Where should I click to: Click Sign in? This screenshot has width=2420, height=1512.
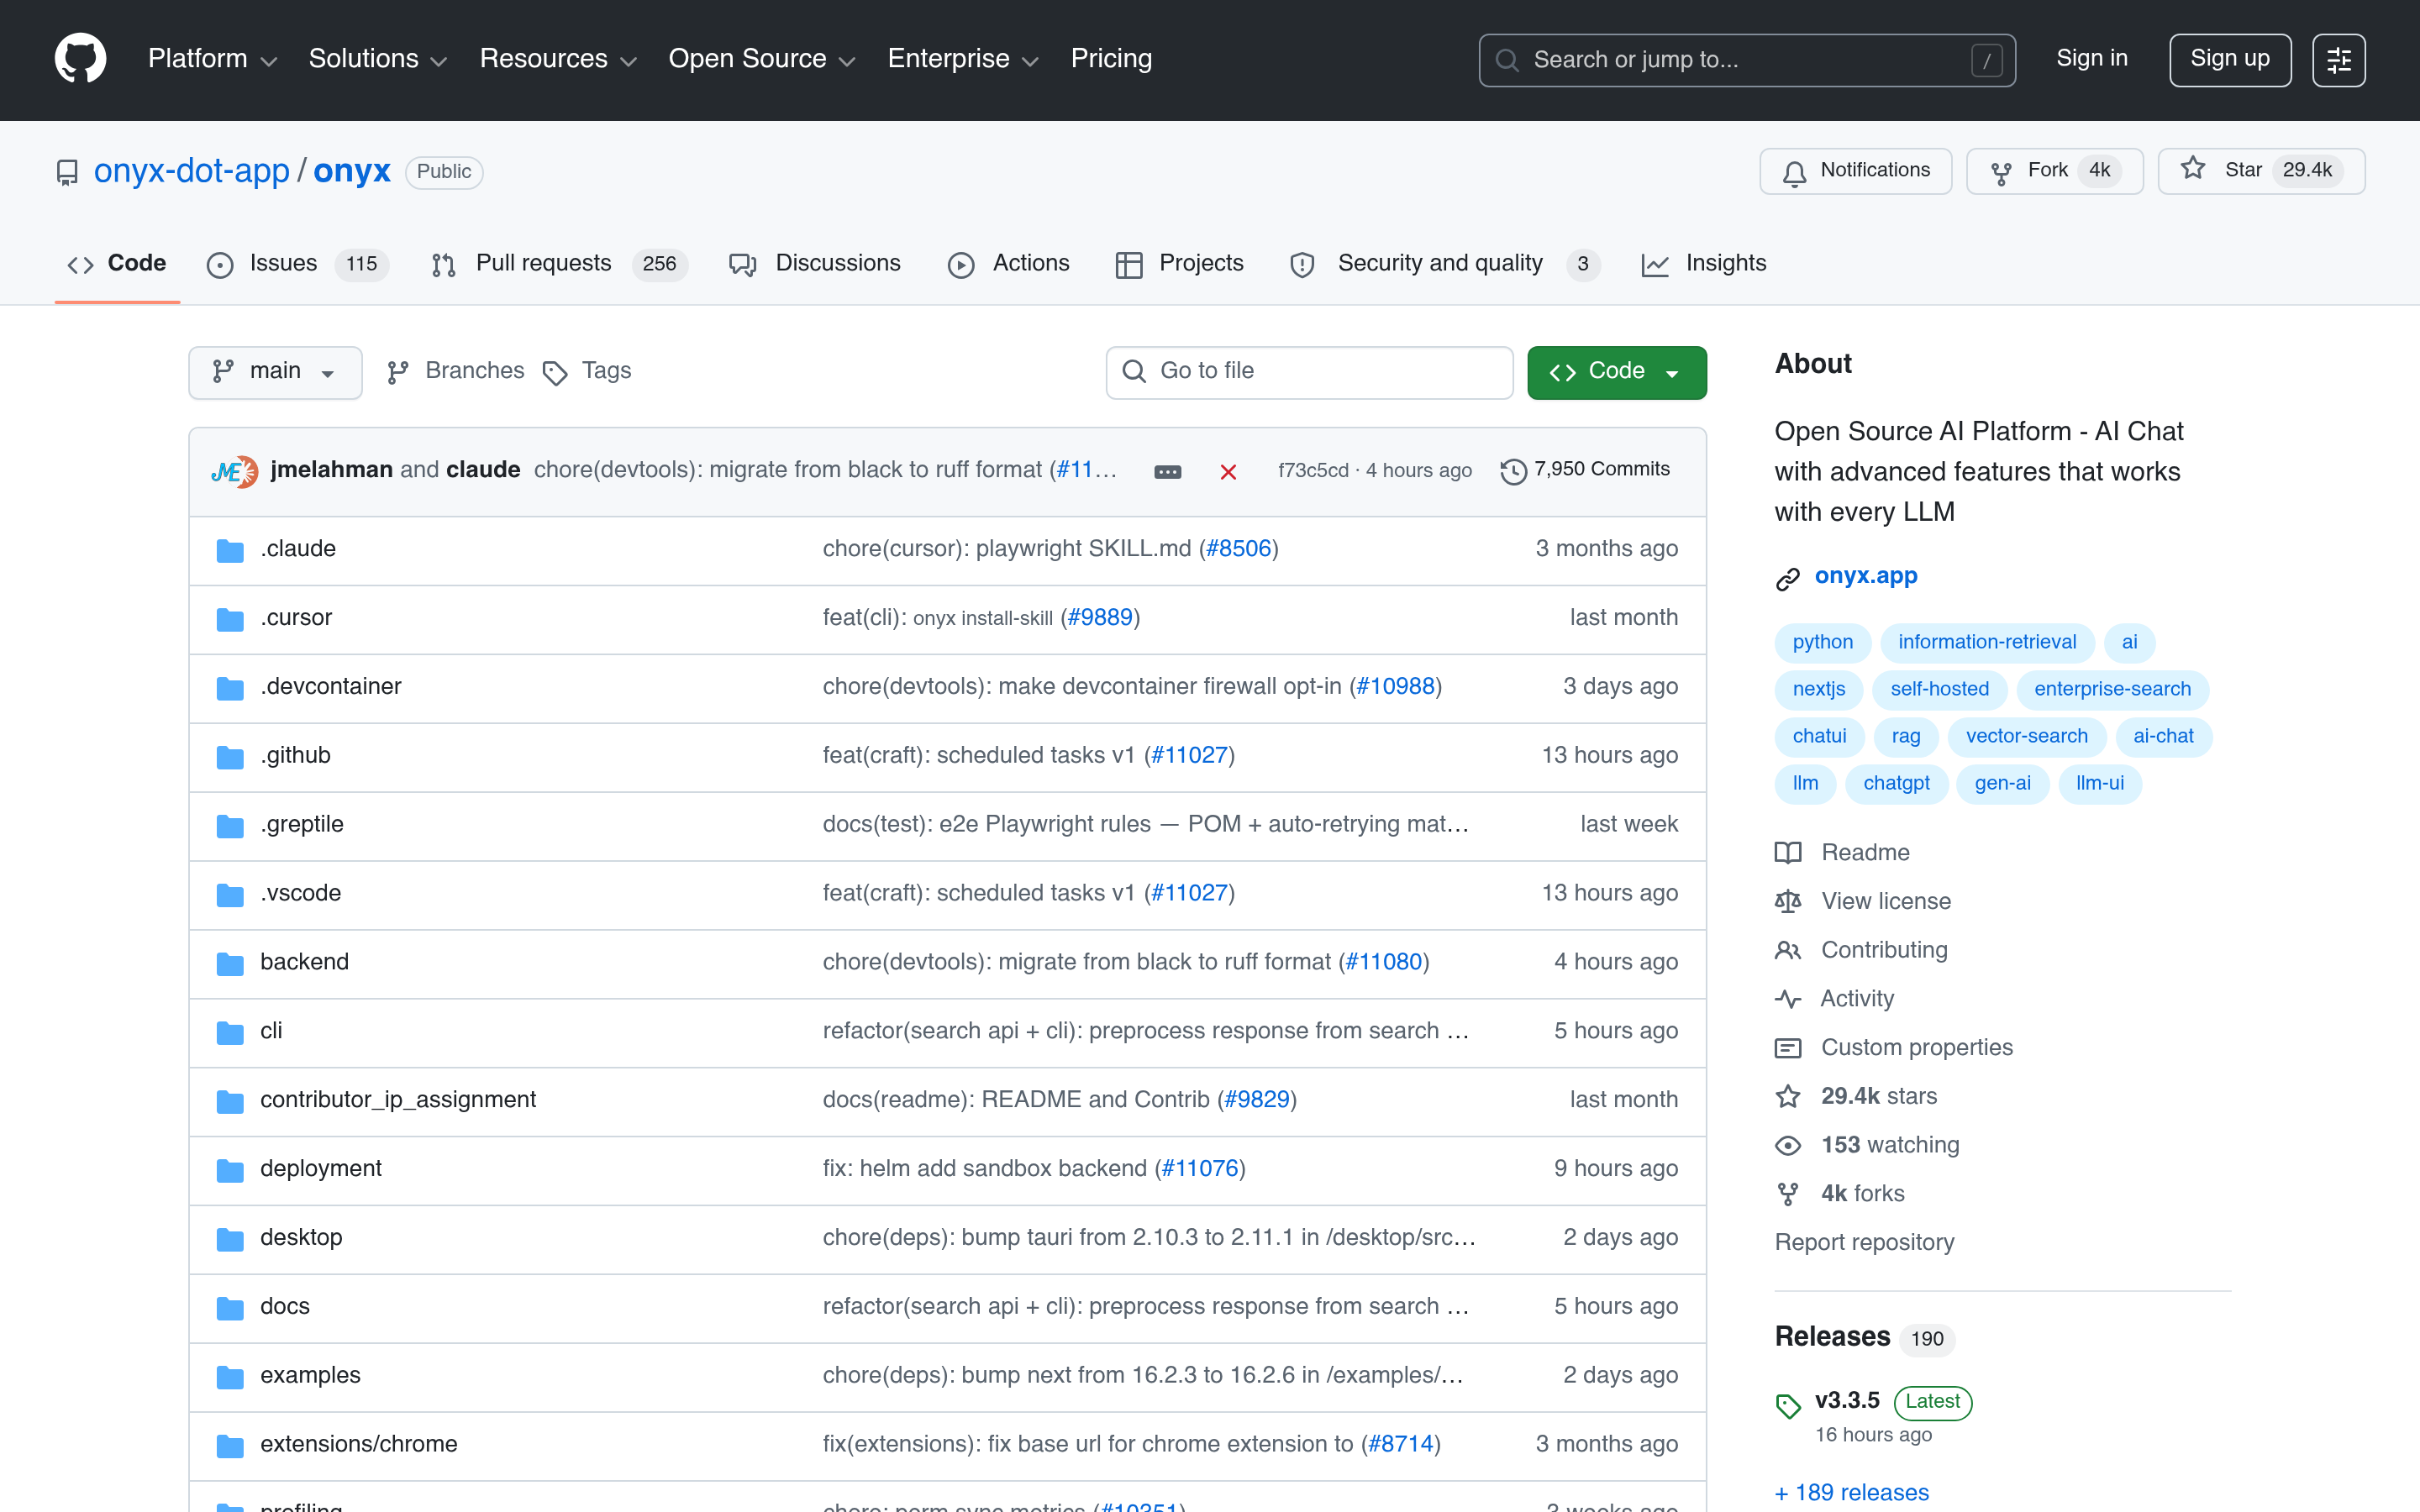(x=2091, y=59)
